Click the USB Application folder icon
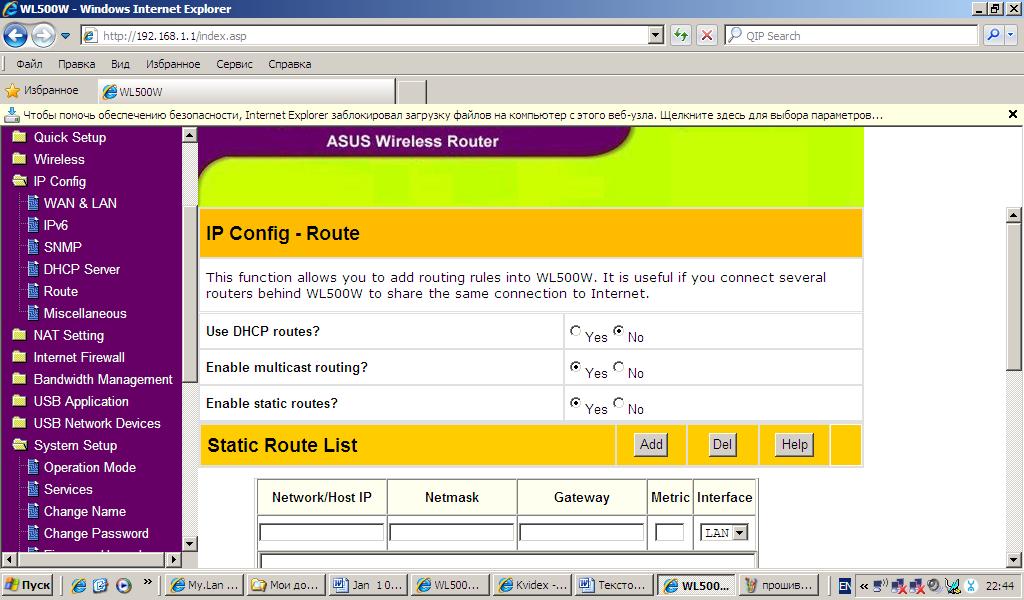Viewport: 1024px width, 600px height. click(x=20, y=402)
